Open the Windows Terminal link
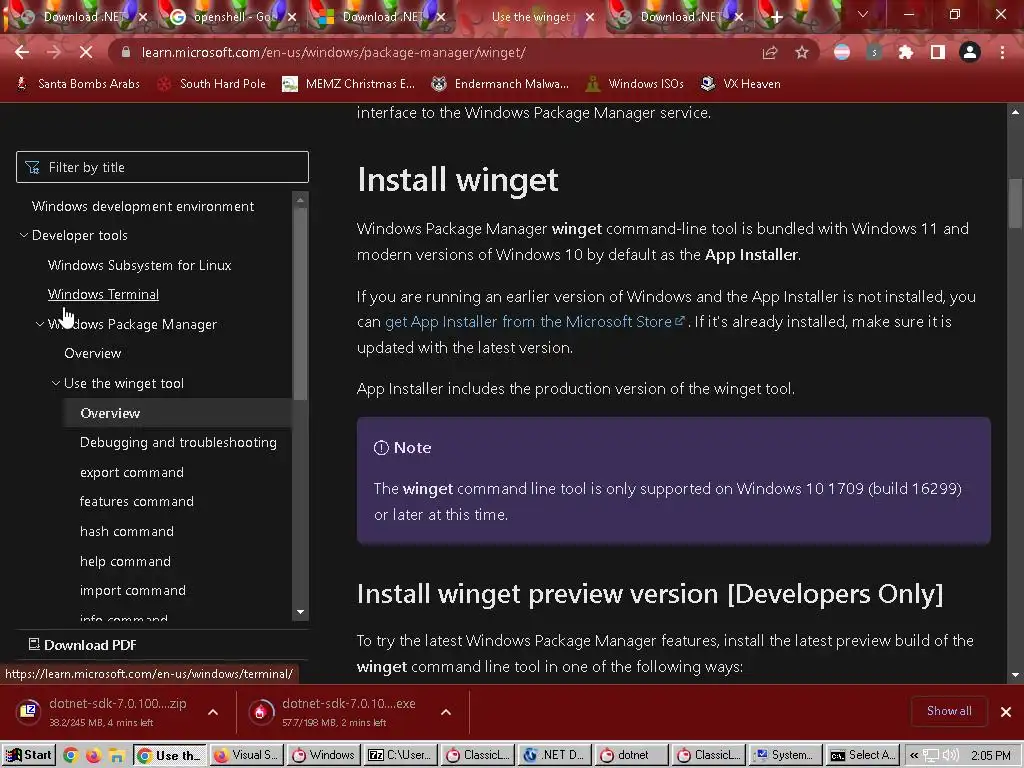1024x768 pixels. click(x=103, y=295)
